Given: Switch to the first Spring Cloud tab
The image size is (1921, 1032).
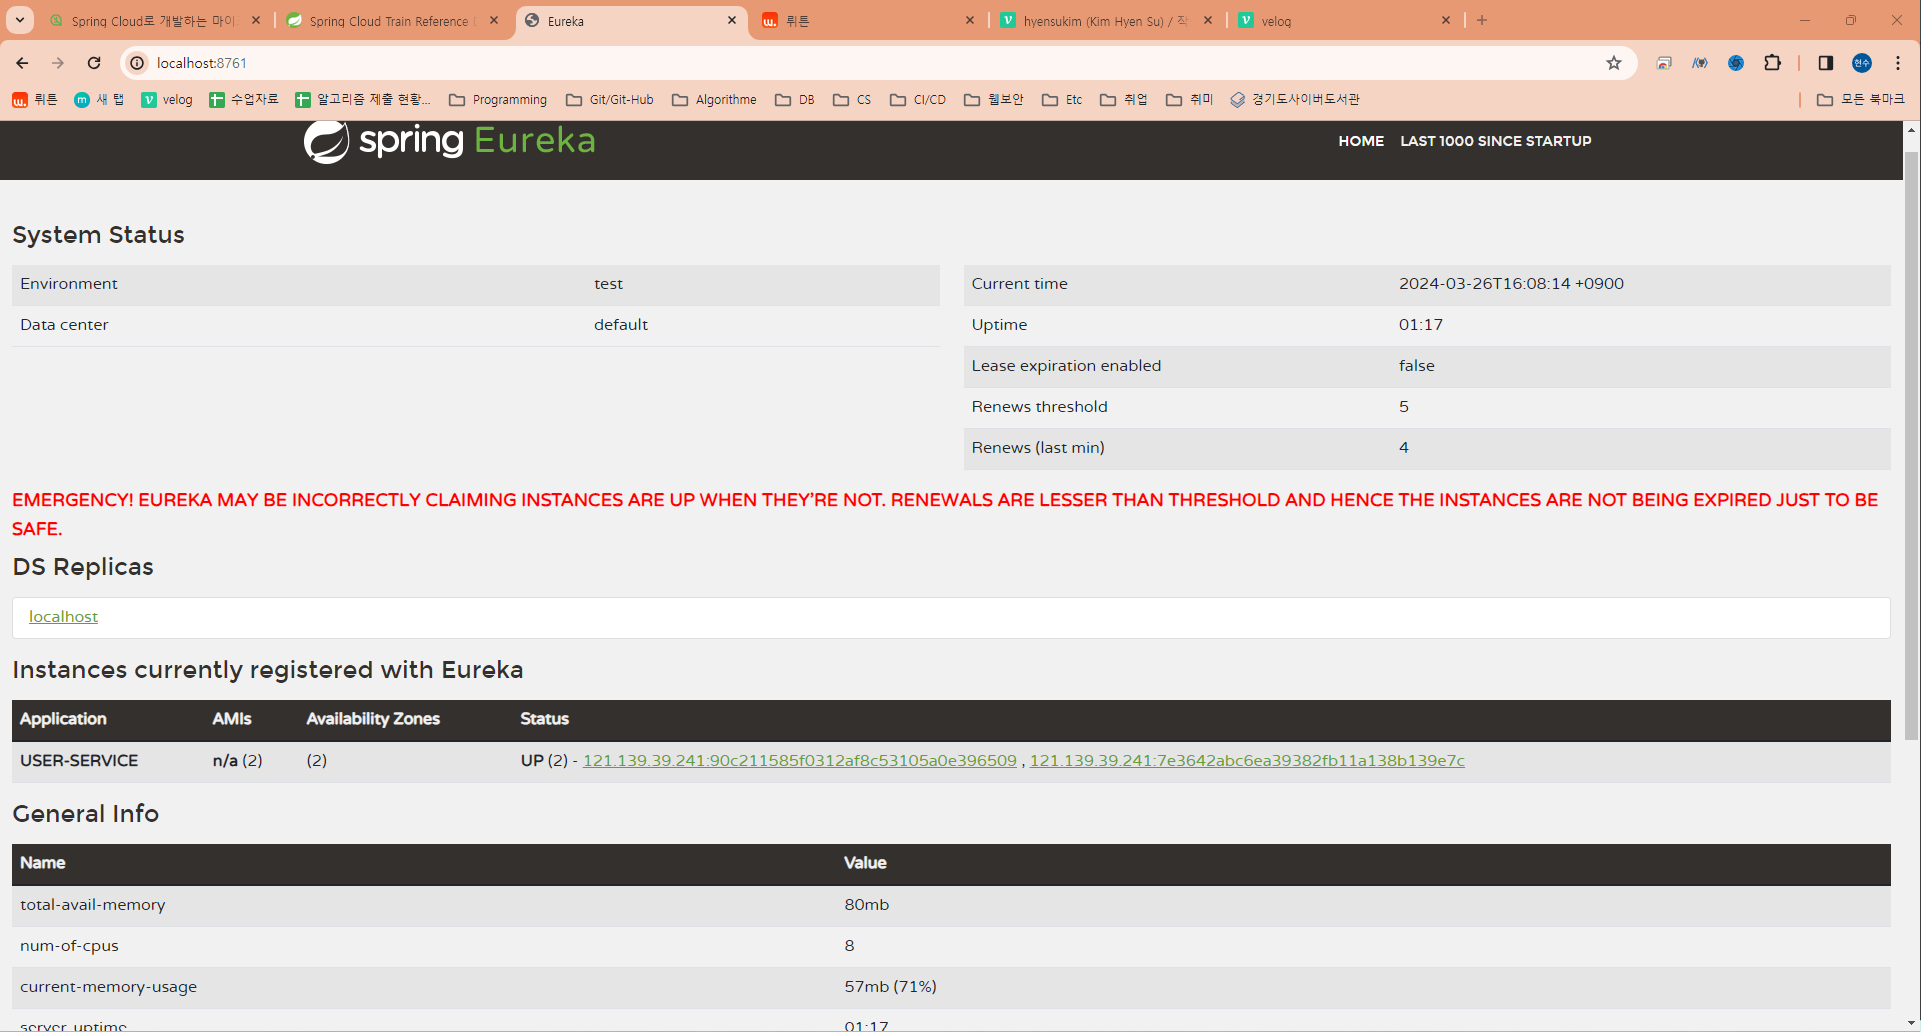Looking at the screenshot, I should [154, 21].
